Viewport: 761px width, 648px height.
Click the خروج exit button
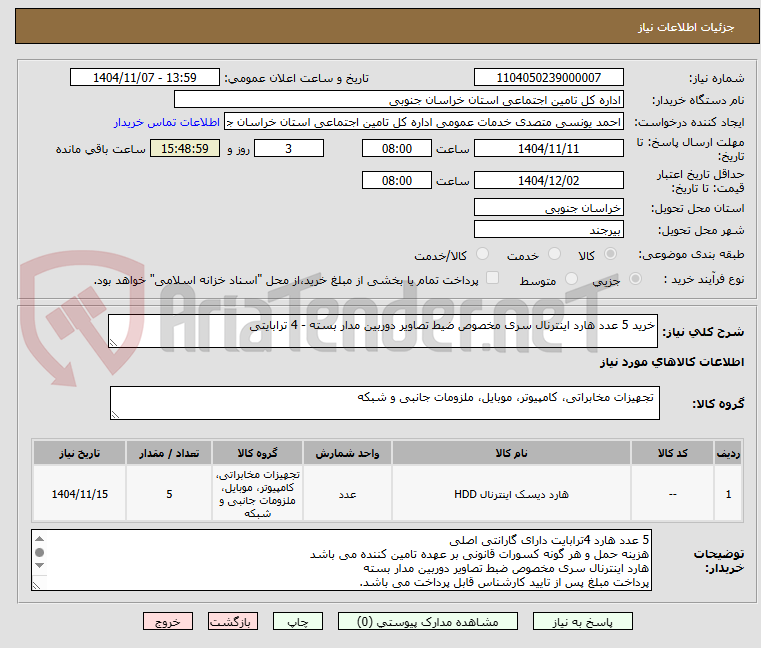167,621
